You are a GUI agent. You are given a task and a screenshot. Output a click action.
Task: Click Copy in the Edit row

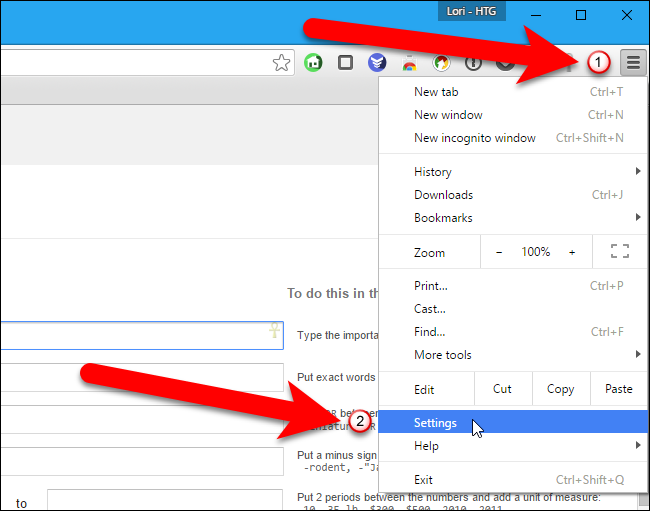point(561,389)
